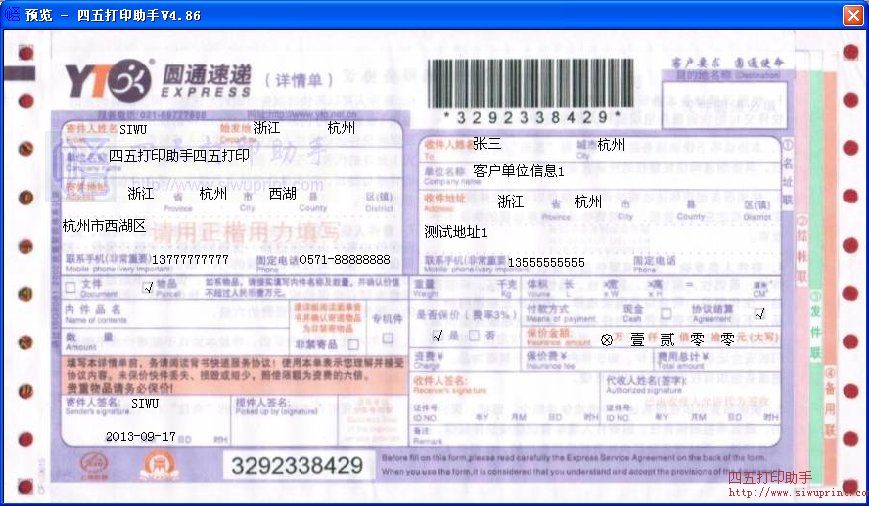Select recipient address 测试地址1
869x506 pixels.
[x=456, y=232]
